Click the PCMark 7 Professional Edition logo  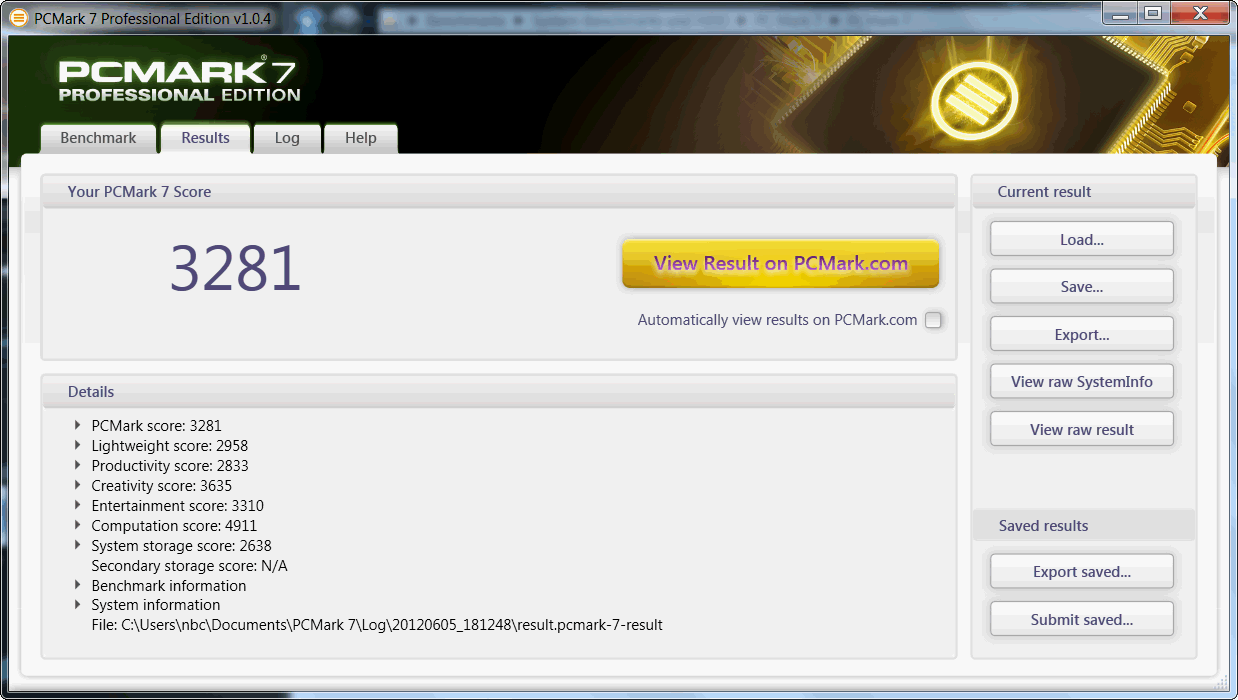click(x=179, y=79)
